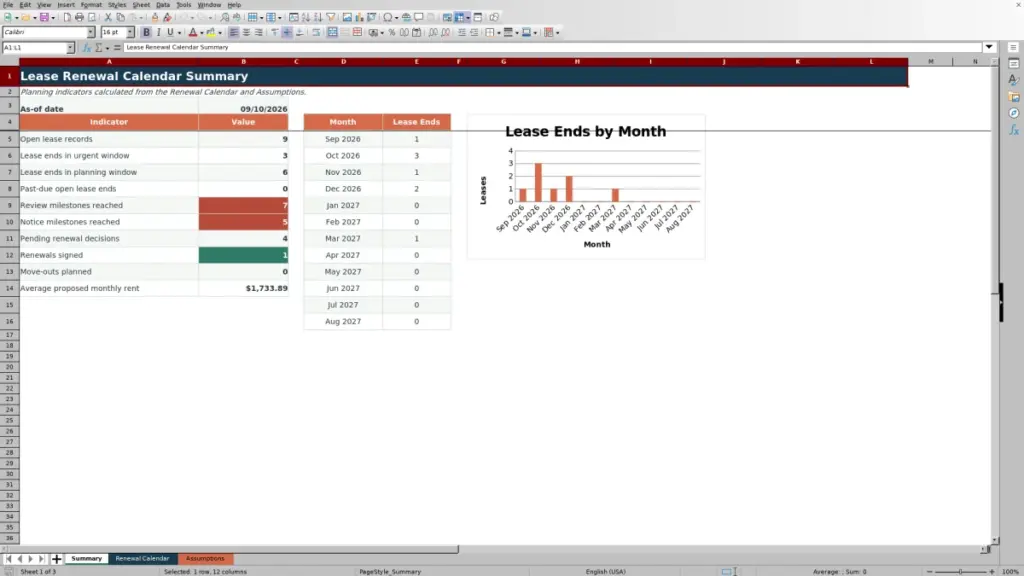
Task: Click the Insert Comment icon
Action: coord(419,17)
